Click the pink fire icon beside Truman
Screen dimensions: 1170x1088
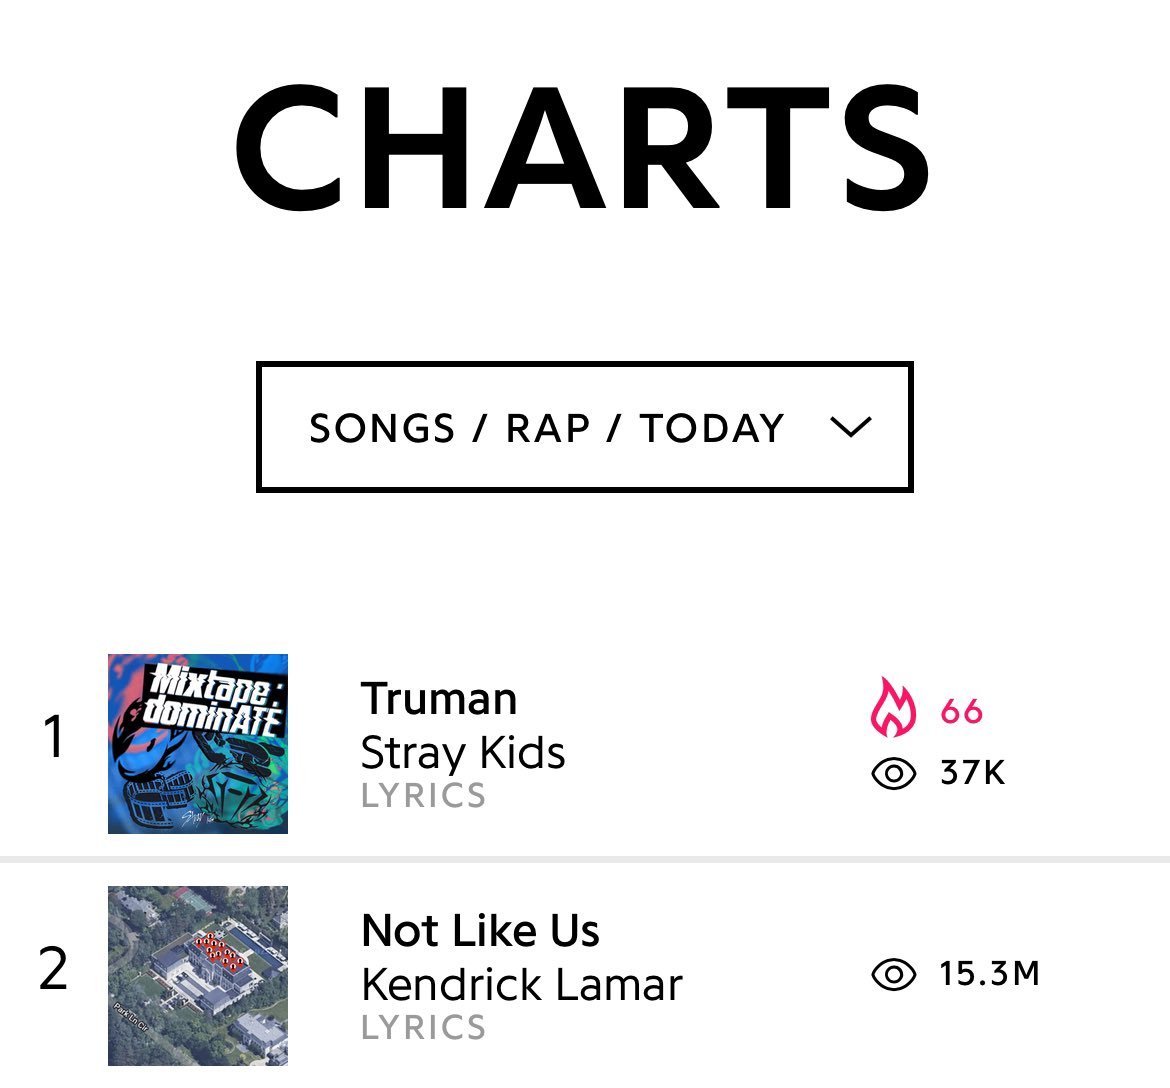point(892,708)
